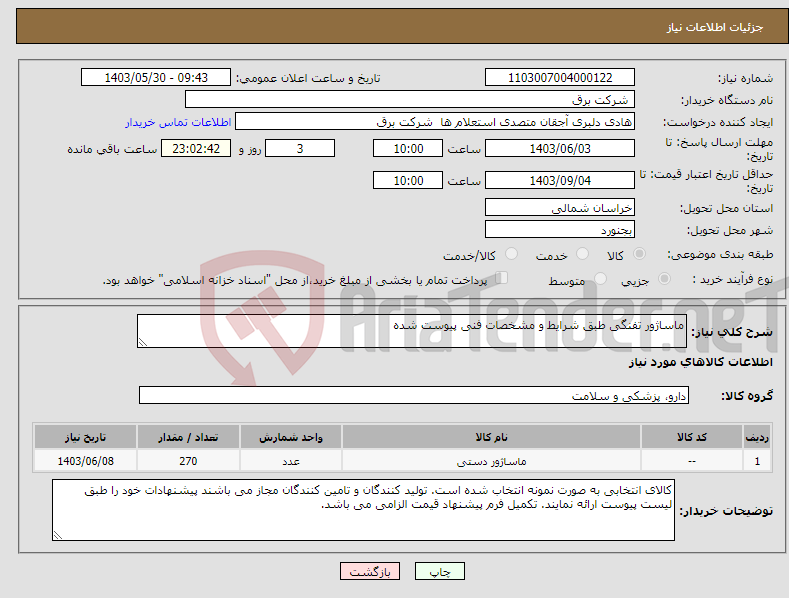This screenshot has width=789, height=598.
Task: Click the ایجاد کننده درخواست field
Action: pos(435,121)
